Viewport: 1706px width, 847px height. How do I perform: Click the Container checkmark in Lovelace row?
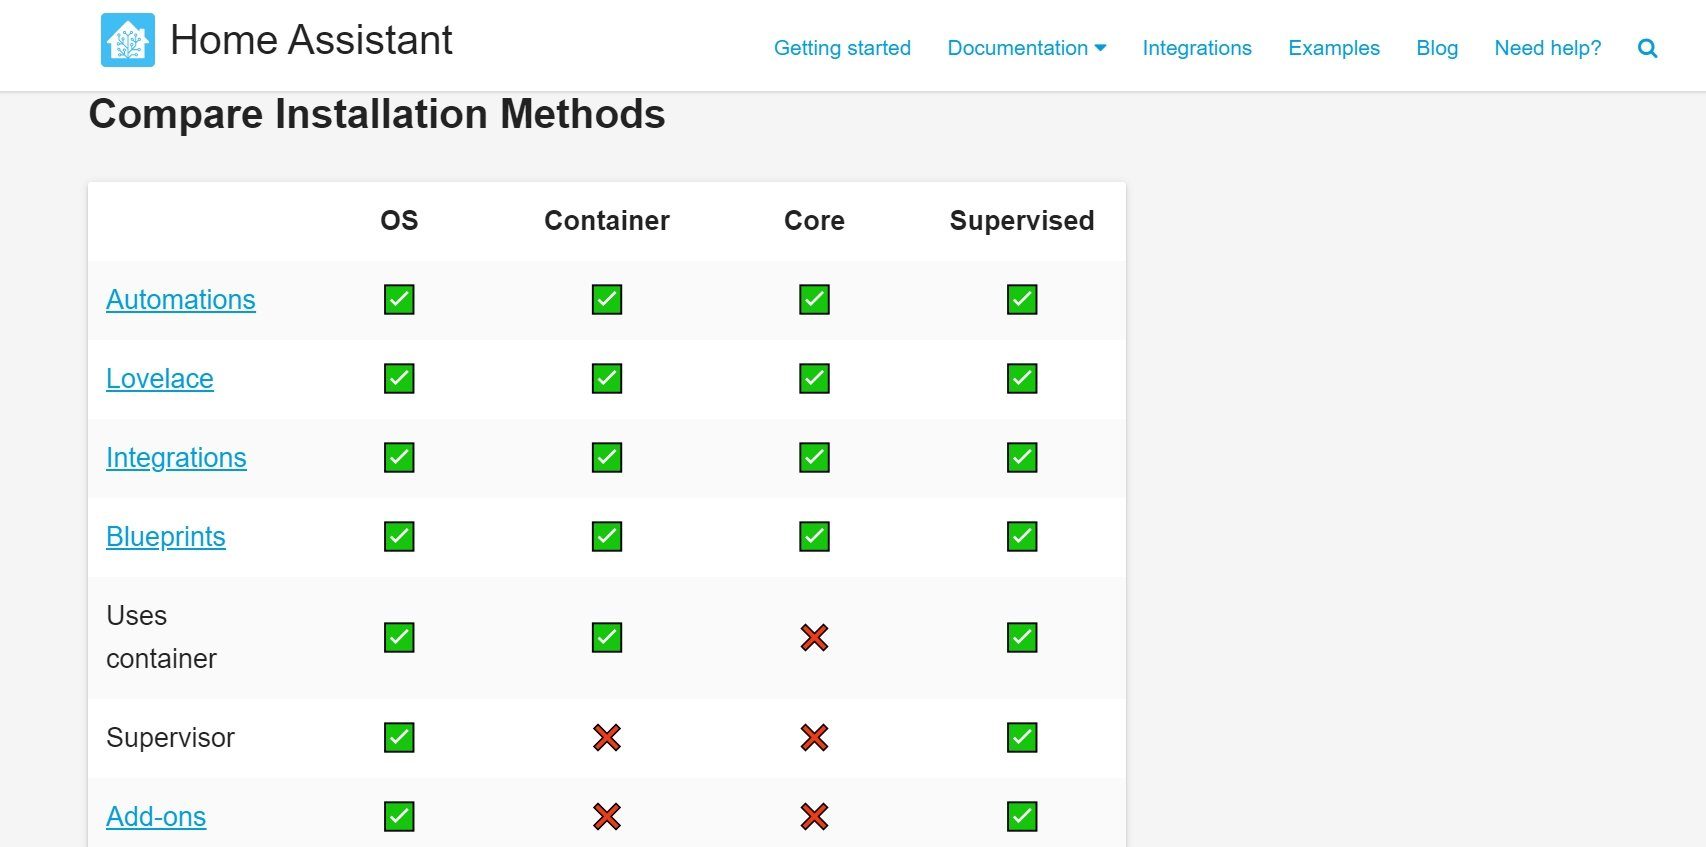(x=607, y=378)
